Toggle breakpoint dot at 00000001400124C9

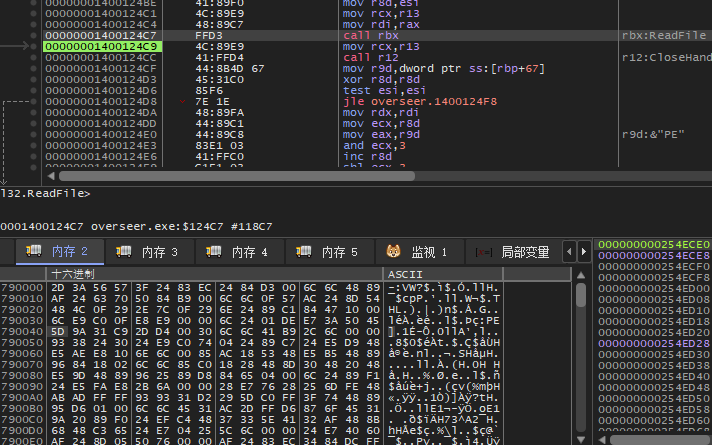[33, 46]
